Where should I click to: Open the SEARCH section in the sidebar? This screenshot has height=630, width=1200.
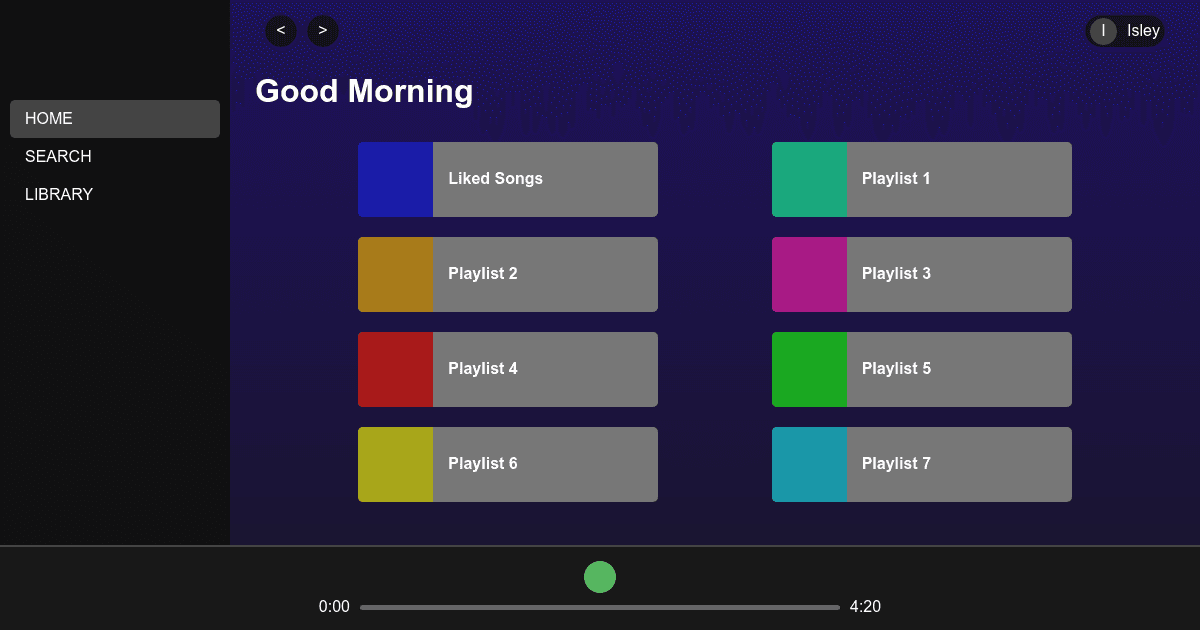click(58, 156)
